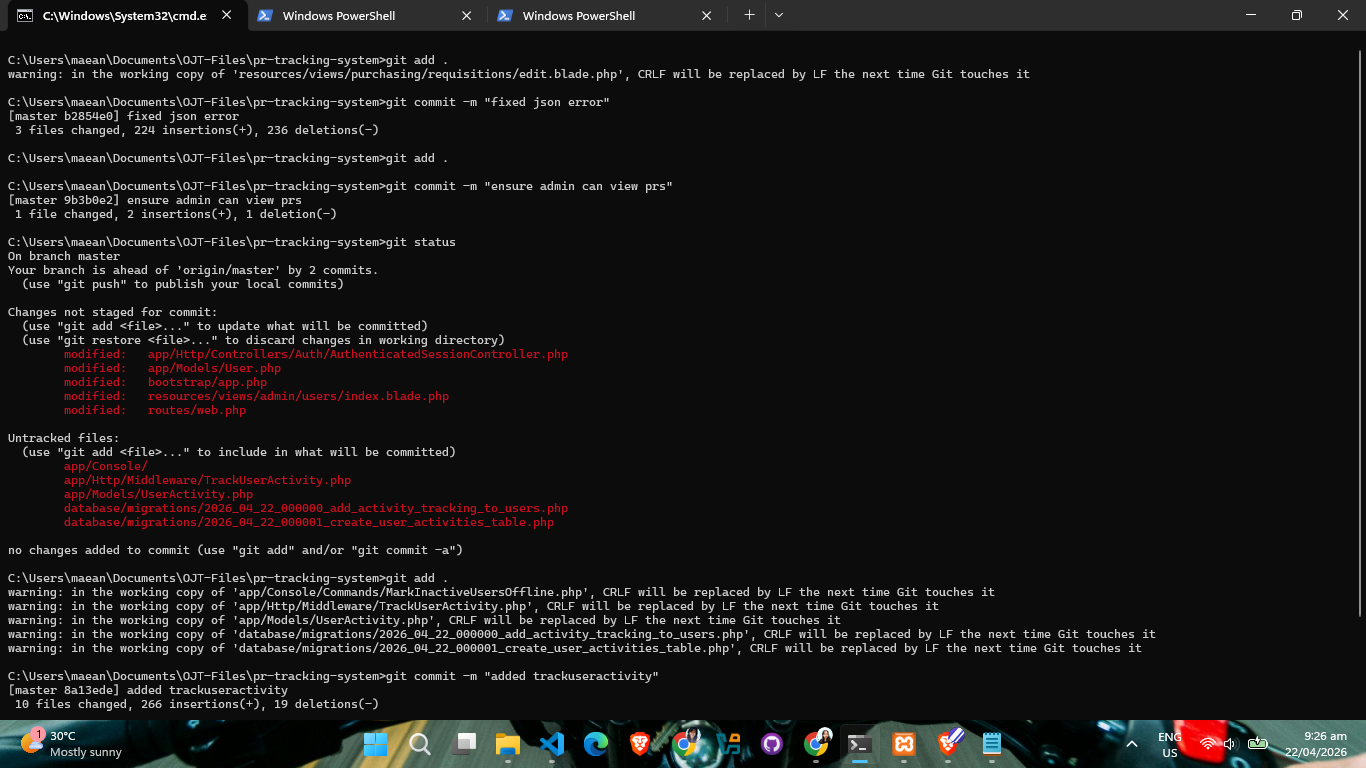Open the new tab profiles dropdown arrow

point(779,15)
